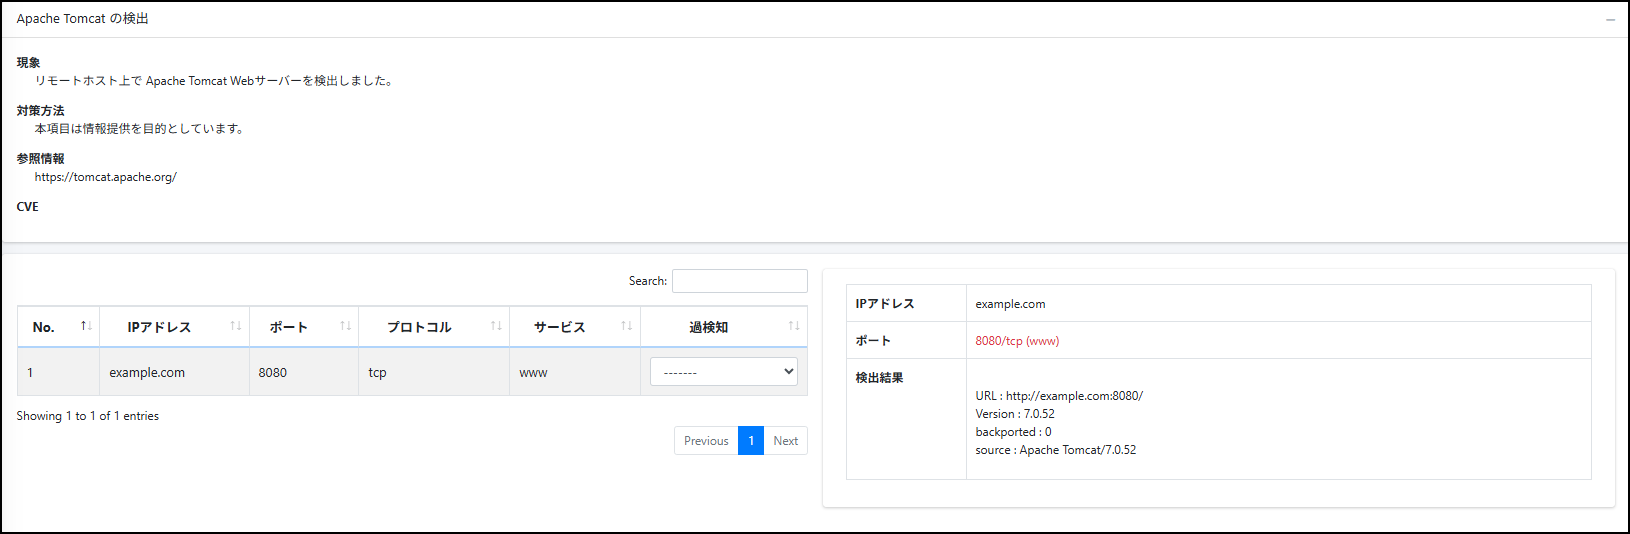Click the リモートホスト上で Apache Tomcat description text
The image size is (1630, 534).
215,81
